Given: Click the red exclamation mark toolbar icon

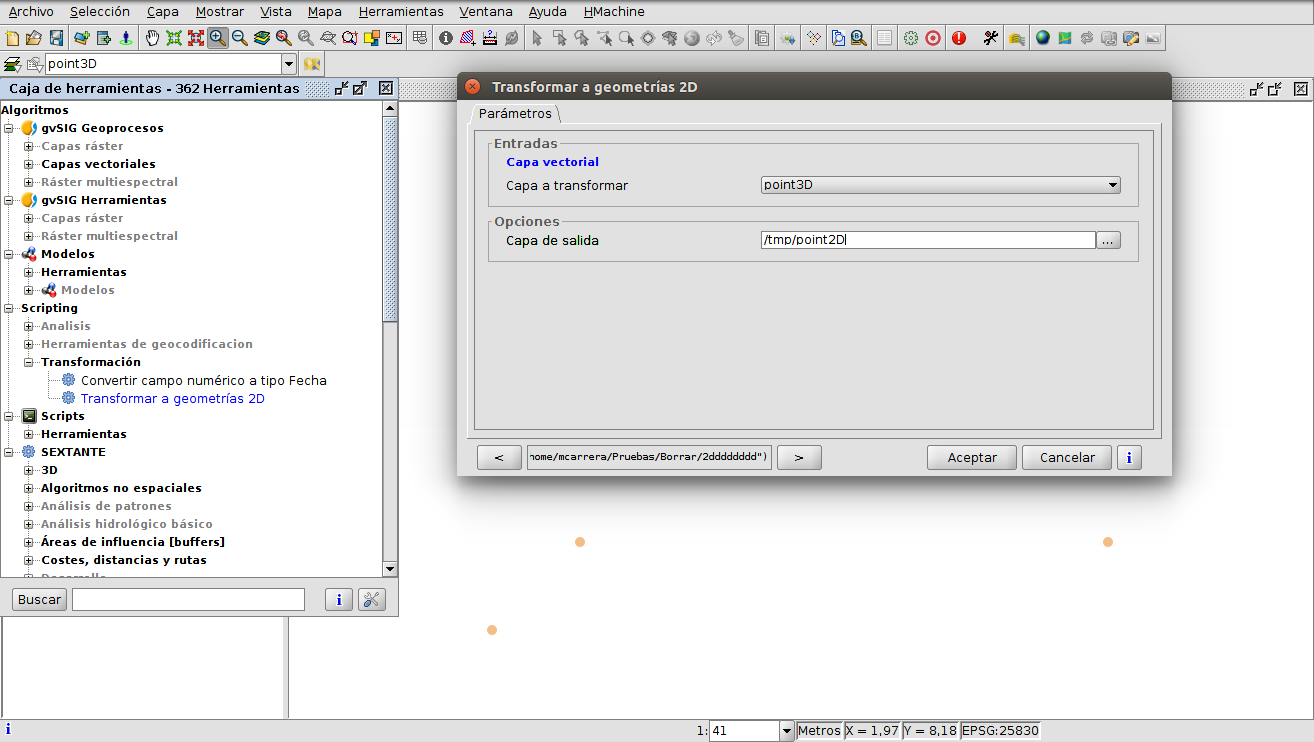Looking at the screenshot, I should click(959, 38).
